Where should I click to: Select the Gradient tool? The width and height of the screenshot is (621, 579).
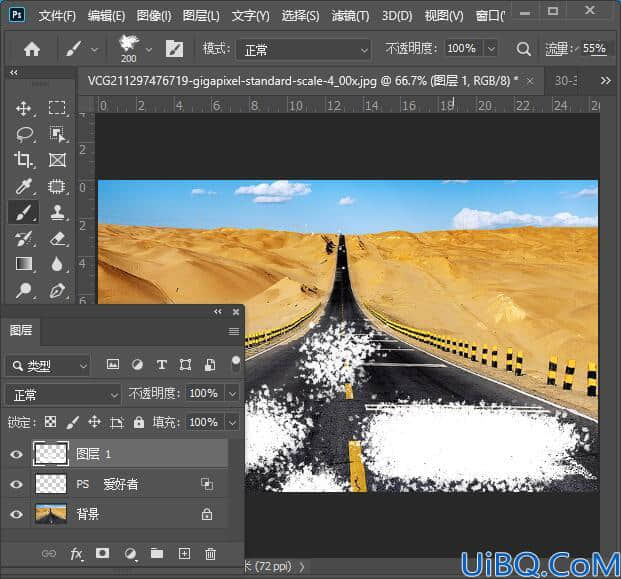click(24, 264)
